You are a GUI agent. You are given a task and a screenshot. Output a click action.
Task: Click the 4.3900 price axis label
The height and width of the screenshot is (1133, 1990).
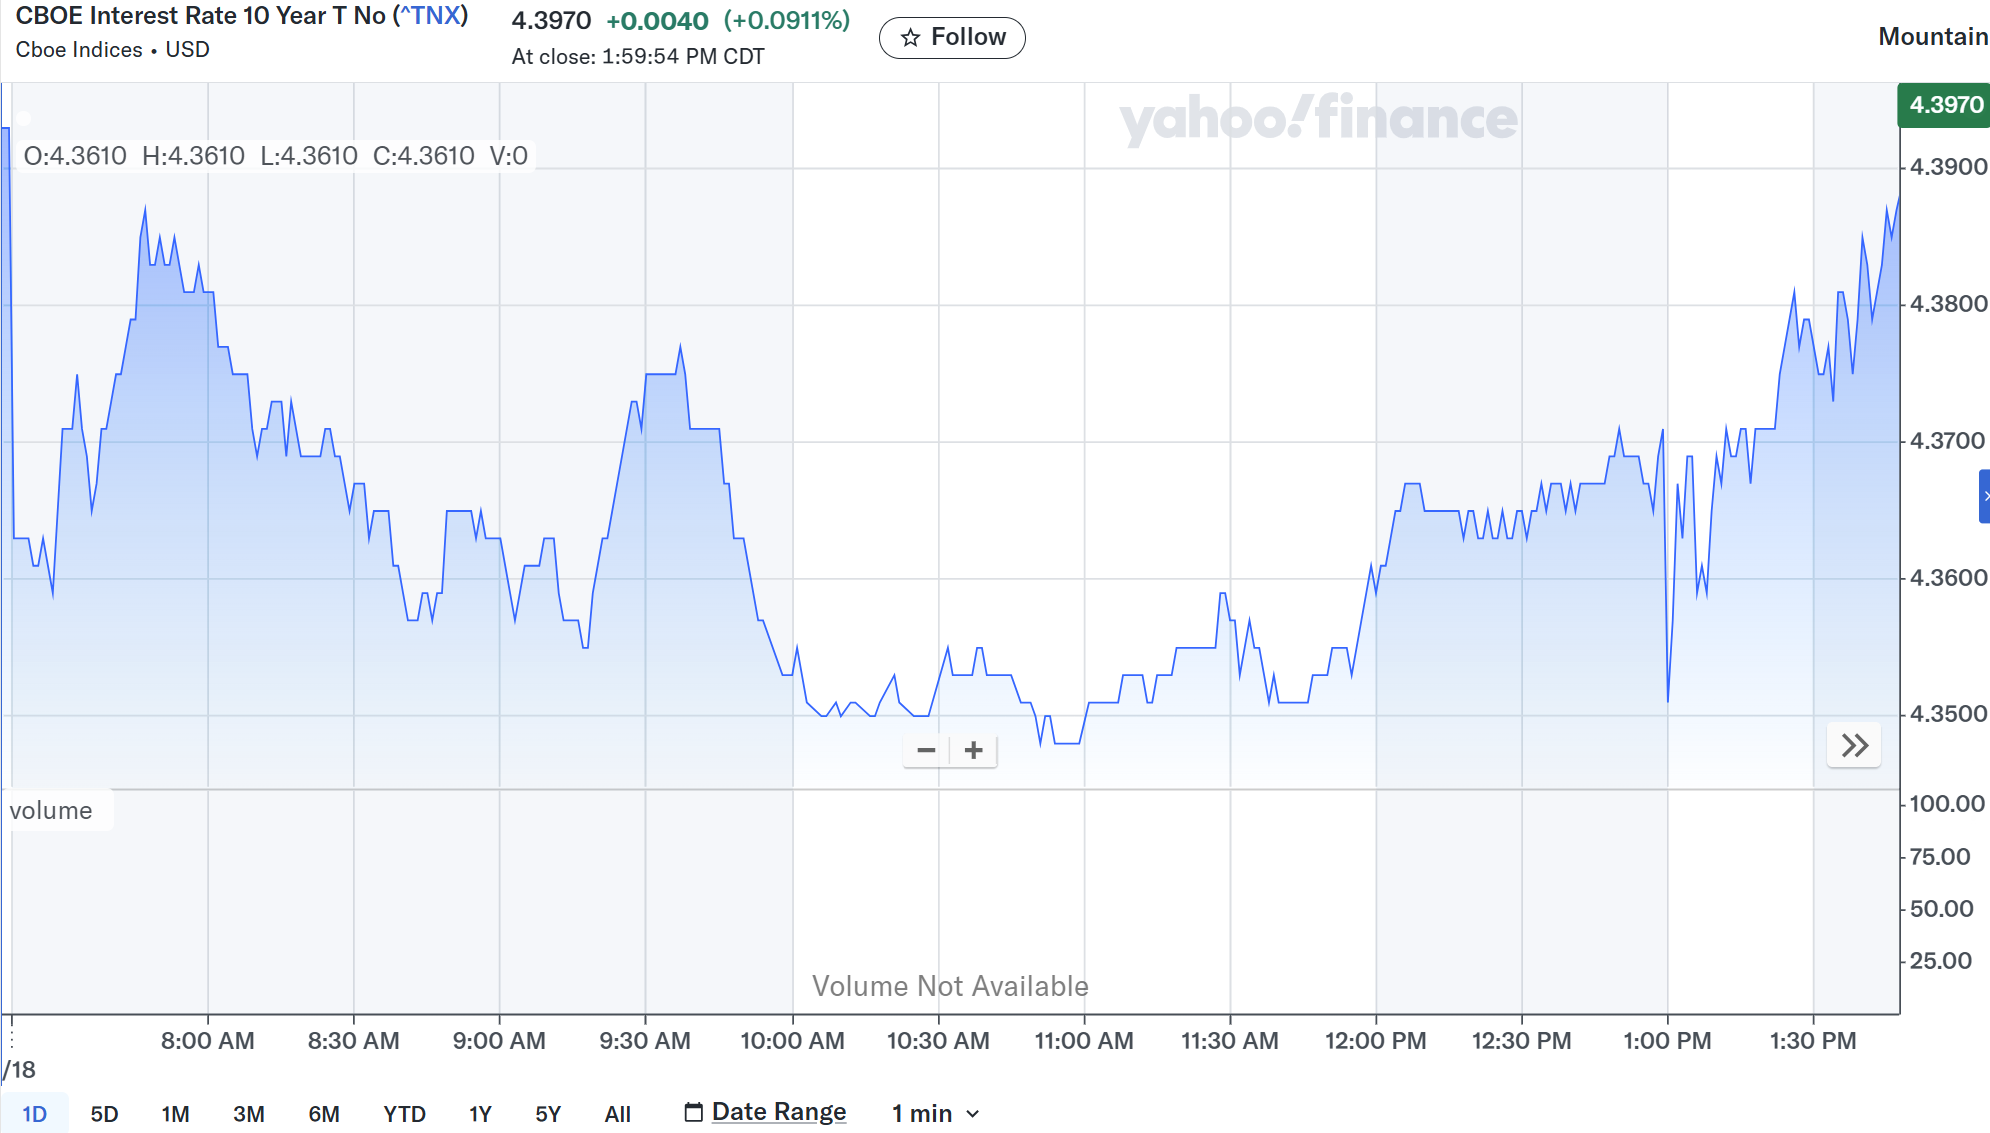point(1948,167)
